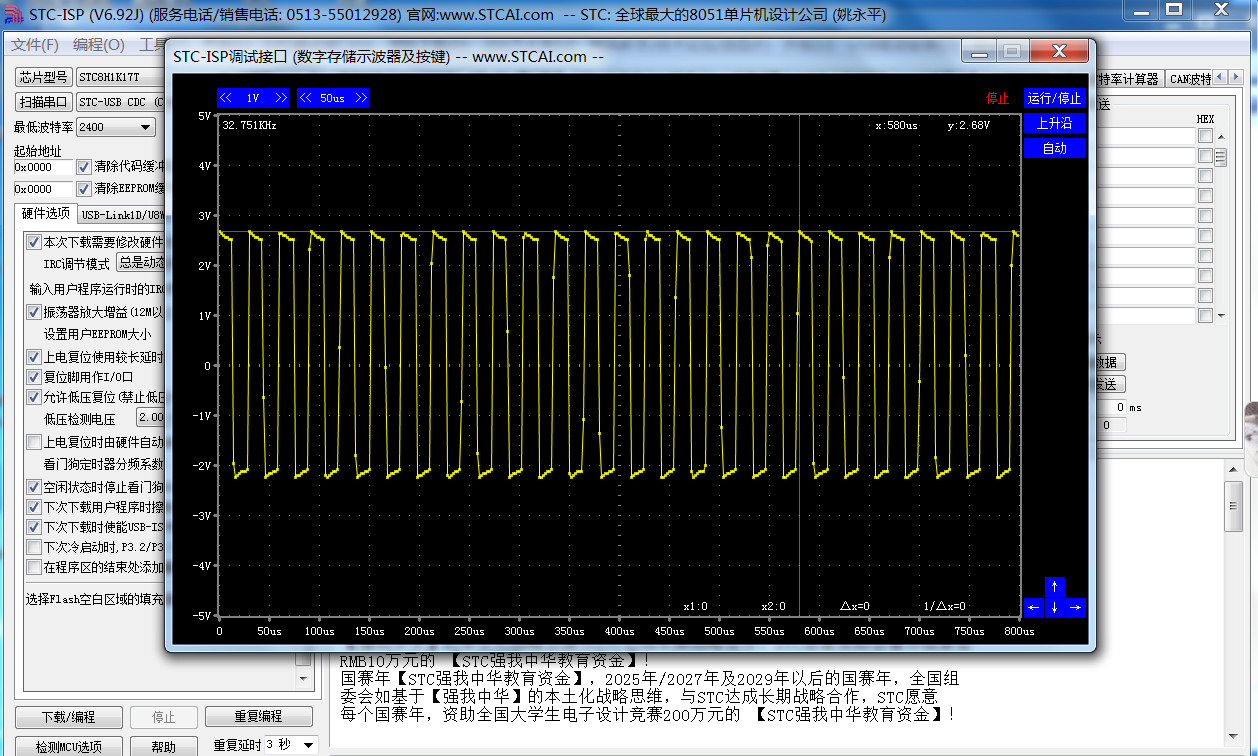Decrease time base with left arrows by 50us
The width and height of the screenshot is (1258, 756).
pyautogui.click(x=307, y=98)
